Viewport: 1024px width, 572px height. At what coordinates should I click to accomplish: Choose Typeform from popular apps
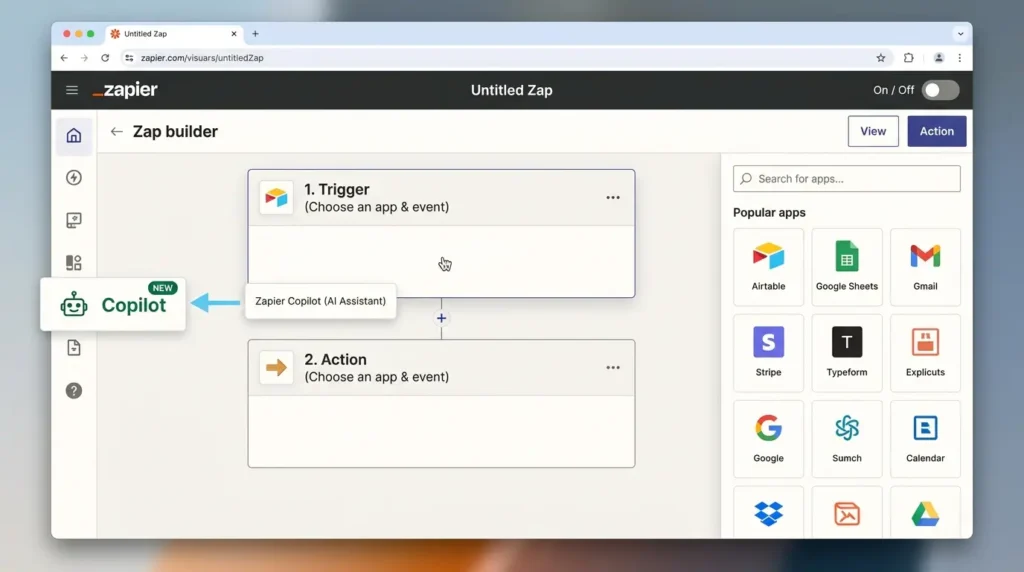coord(846,353)
